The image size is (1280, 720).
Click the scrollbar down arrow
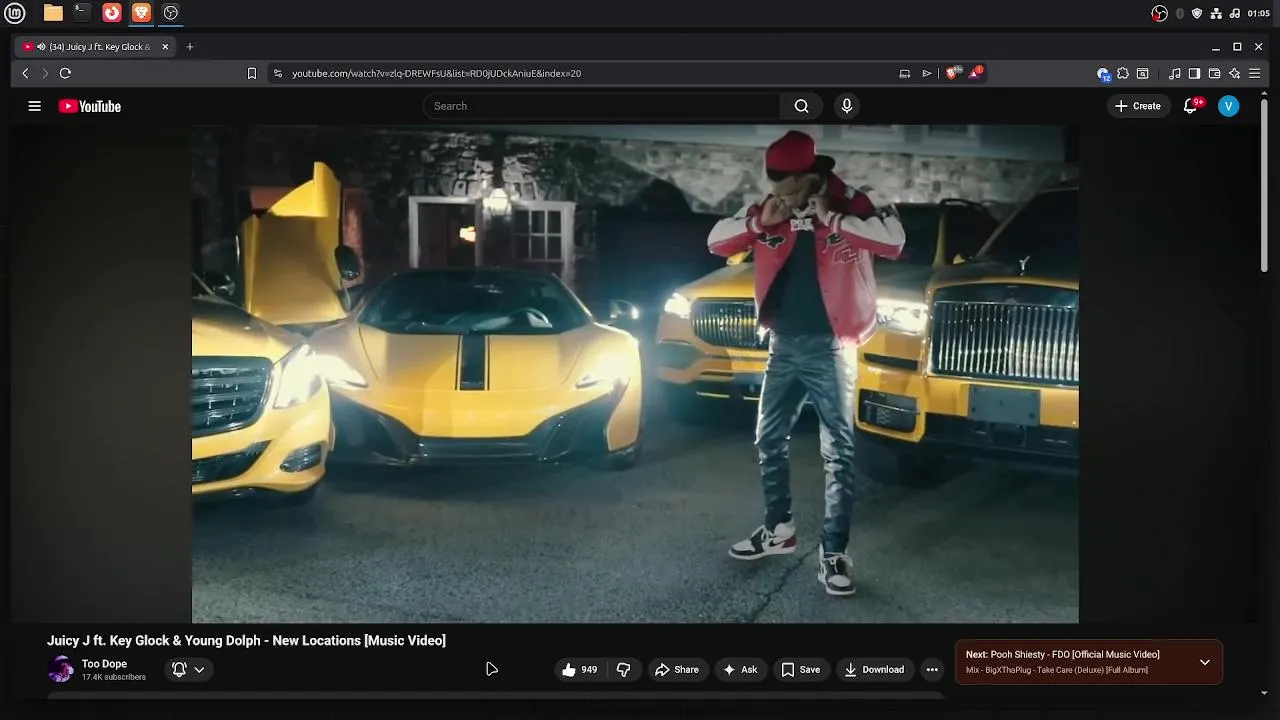pyautogui.click(x=1265, y=693)
